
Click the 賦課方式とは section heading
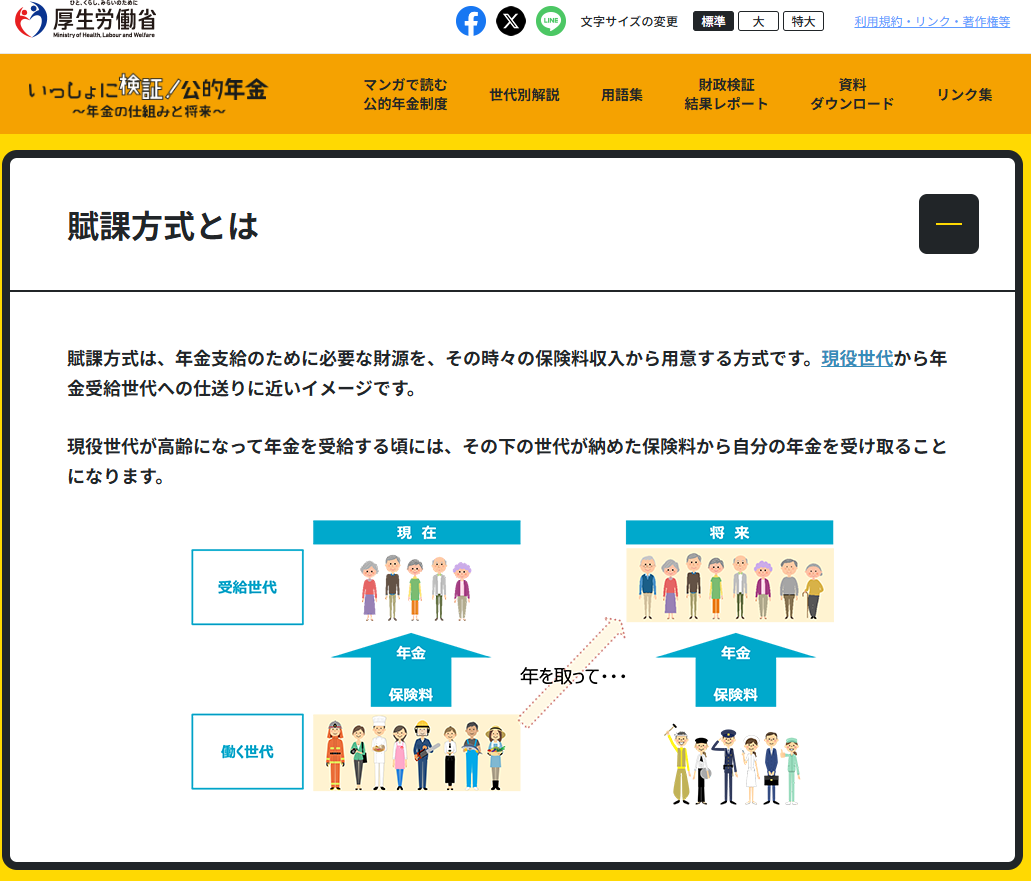point(163,227)
